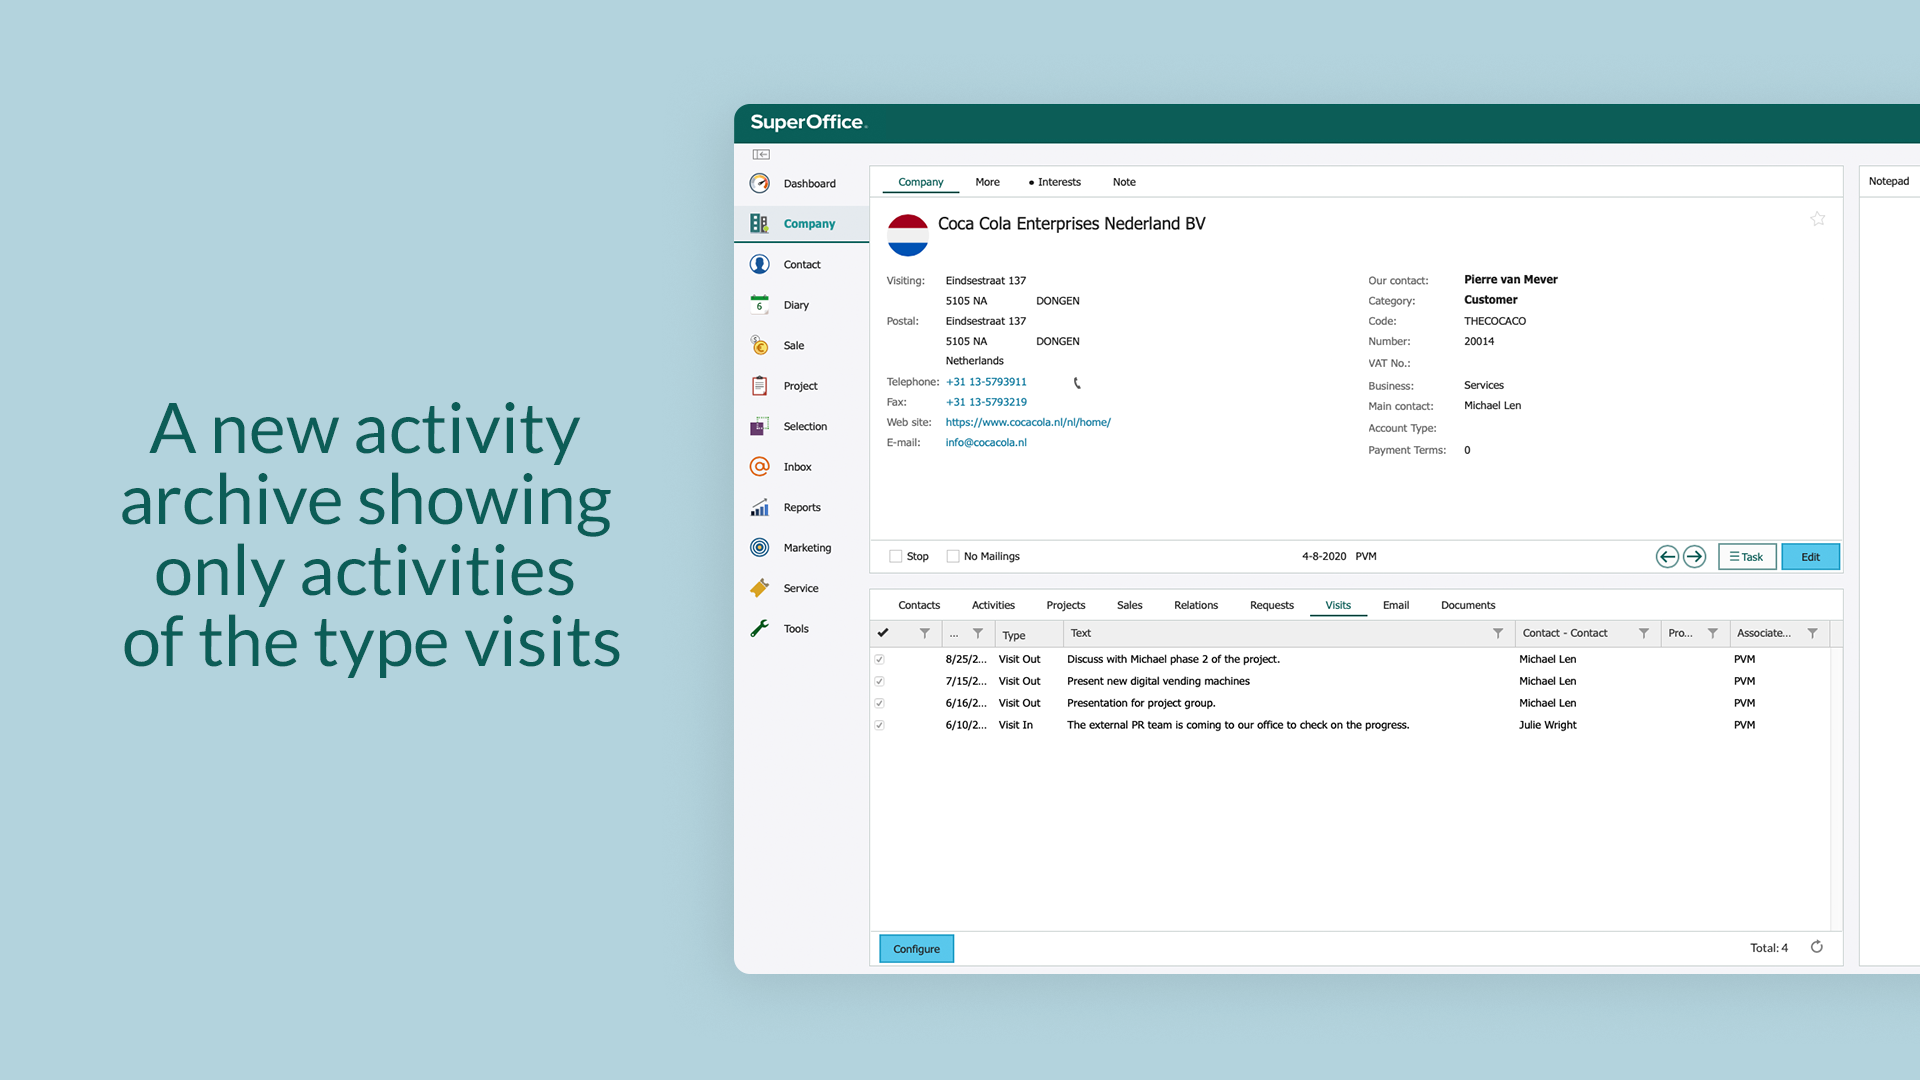Screen dimensions: 1920x1080
Task: Open filter for the completed column
Action: coord(925,633)
